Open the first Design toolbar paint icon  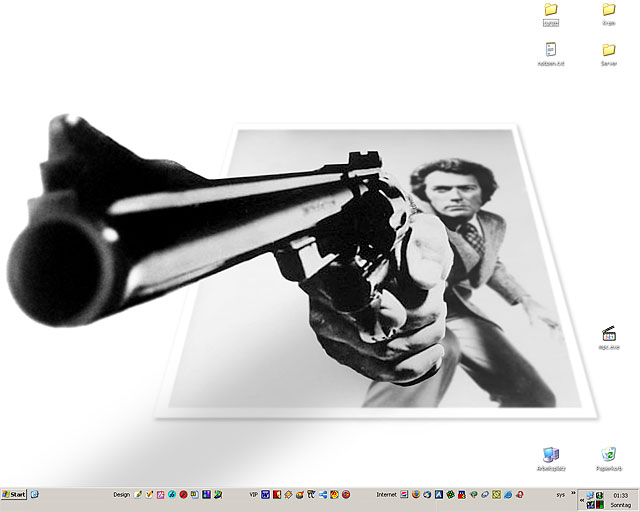coord(138,494)
